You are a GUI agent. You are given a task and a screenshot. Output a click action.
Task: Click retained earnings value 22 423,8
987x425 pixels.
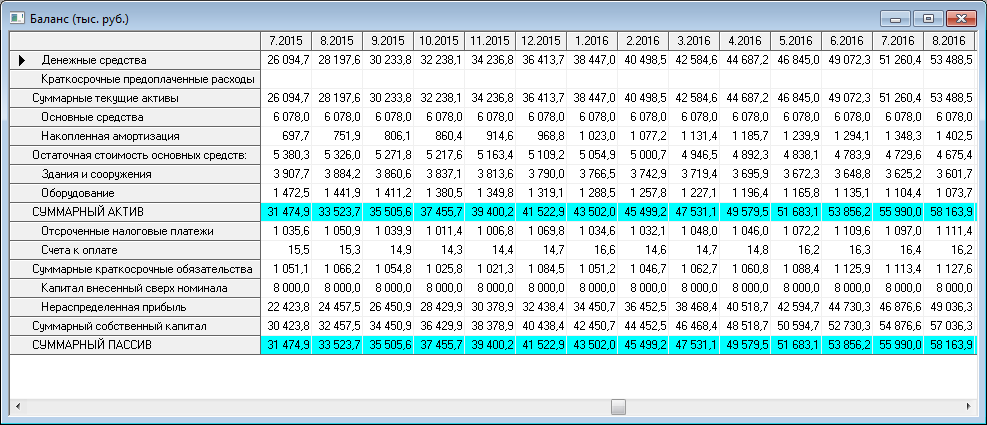[x=286, y=307]
